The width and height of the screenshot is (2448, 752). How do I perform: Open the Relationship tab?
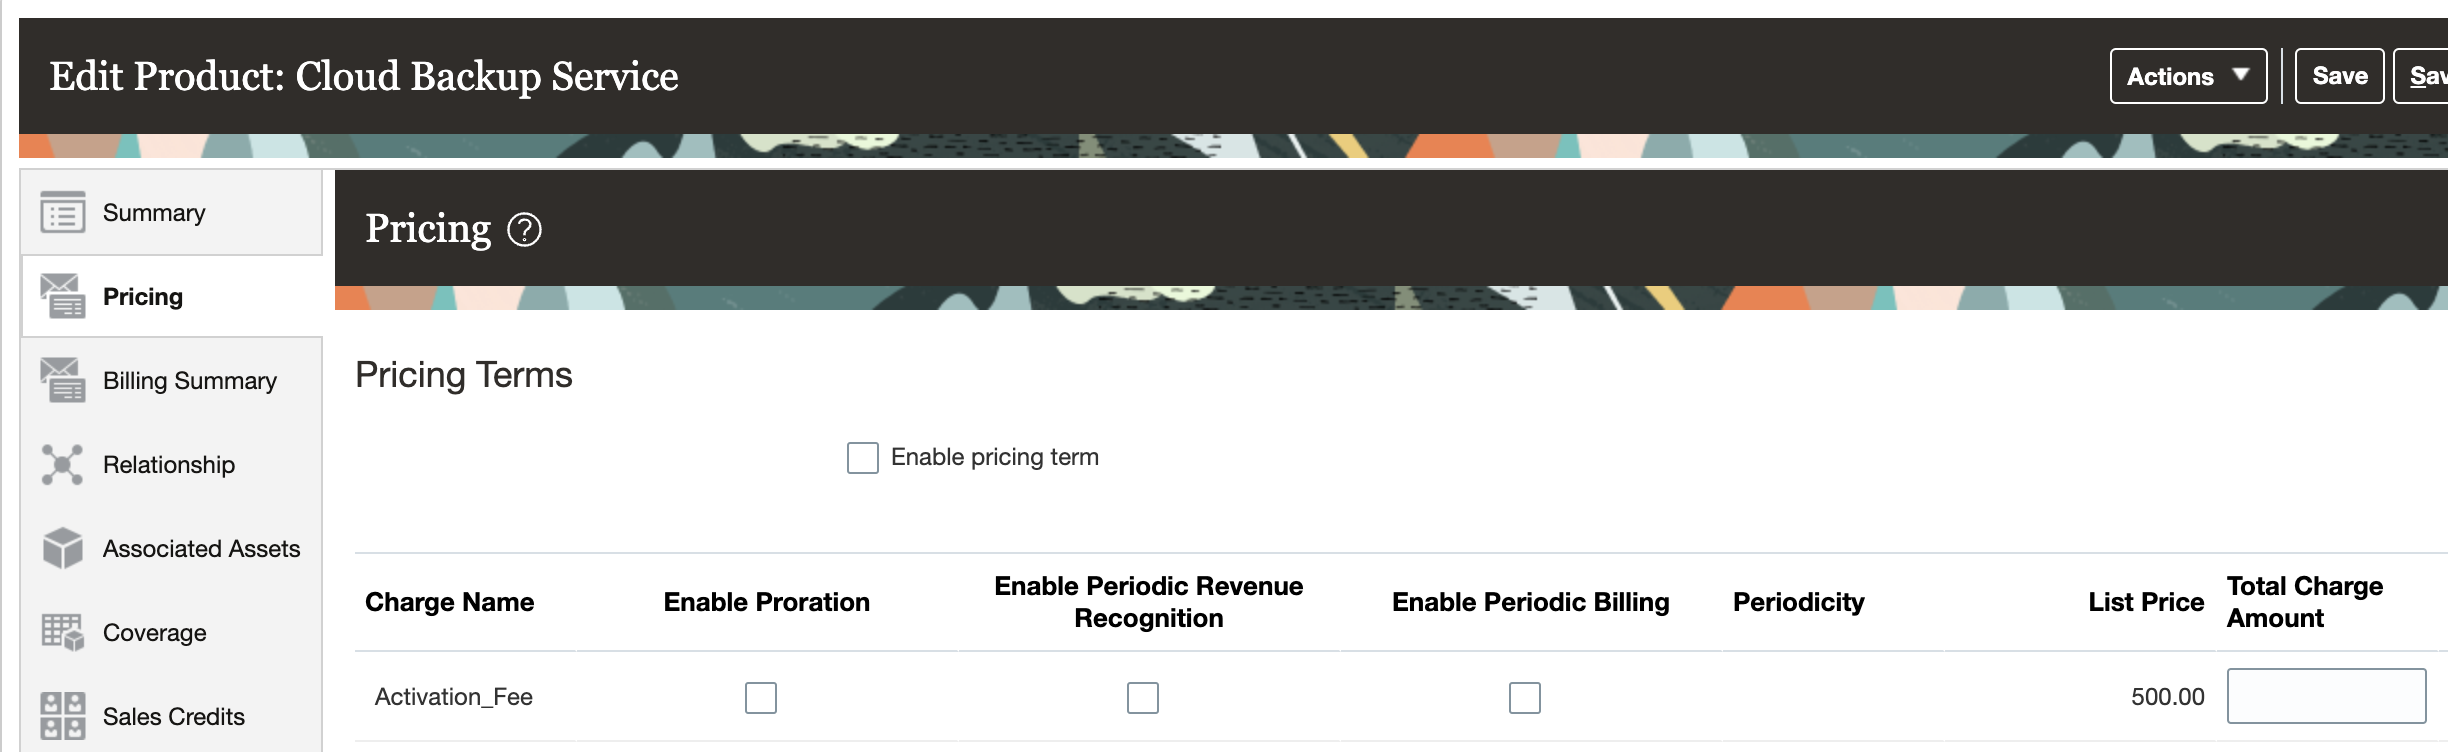tap(169, 465)
